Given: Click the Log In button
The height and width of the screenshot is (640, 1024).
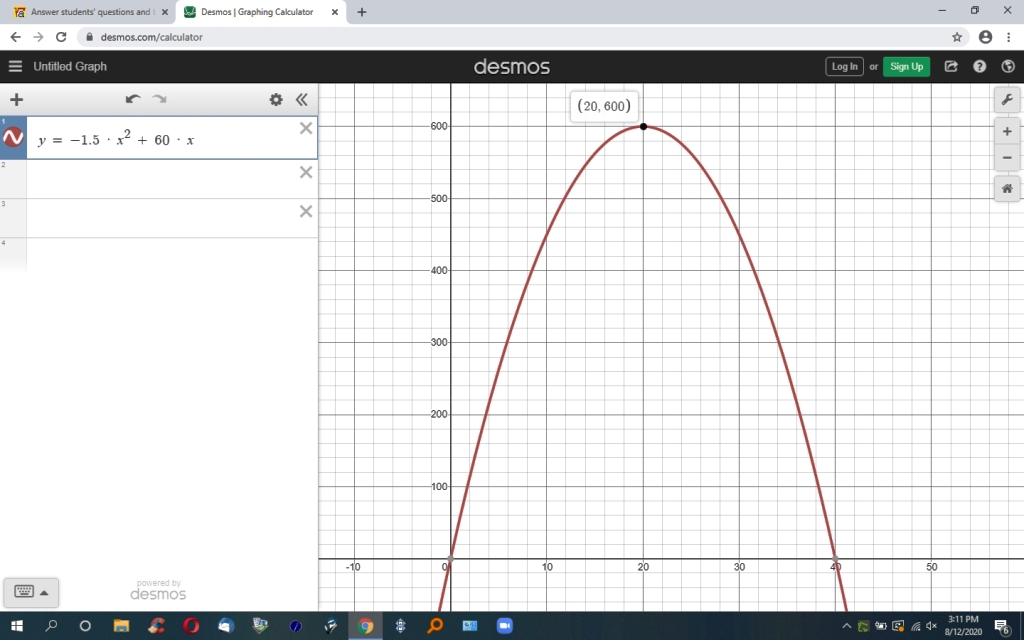Looking at the screenshot, I should (844, 67).
